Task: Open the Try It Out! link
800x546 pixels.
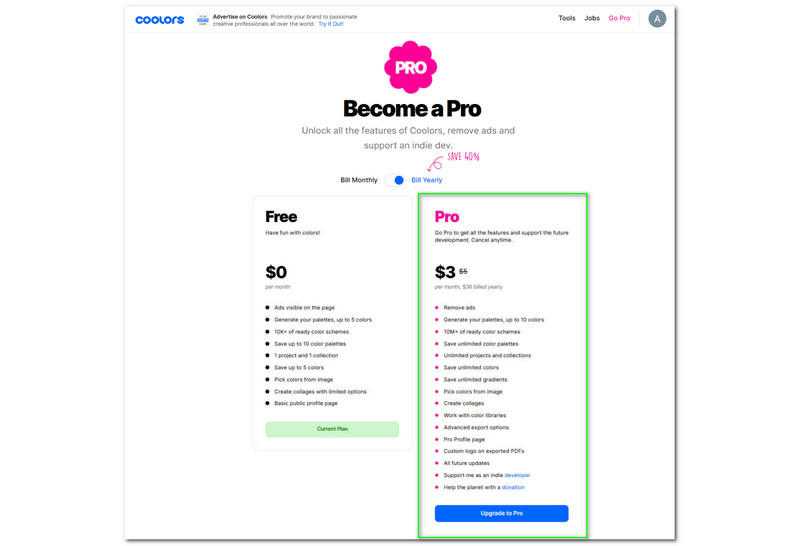Action: (x=331, y=24)
